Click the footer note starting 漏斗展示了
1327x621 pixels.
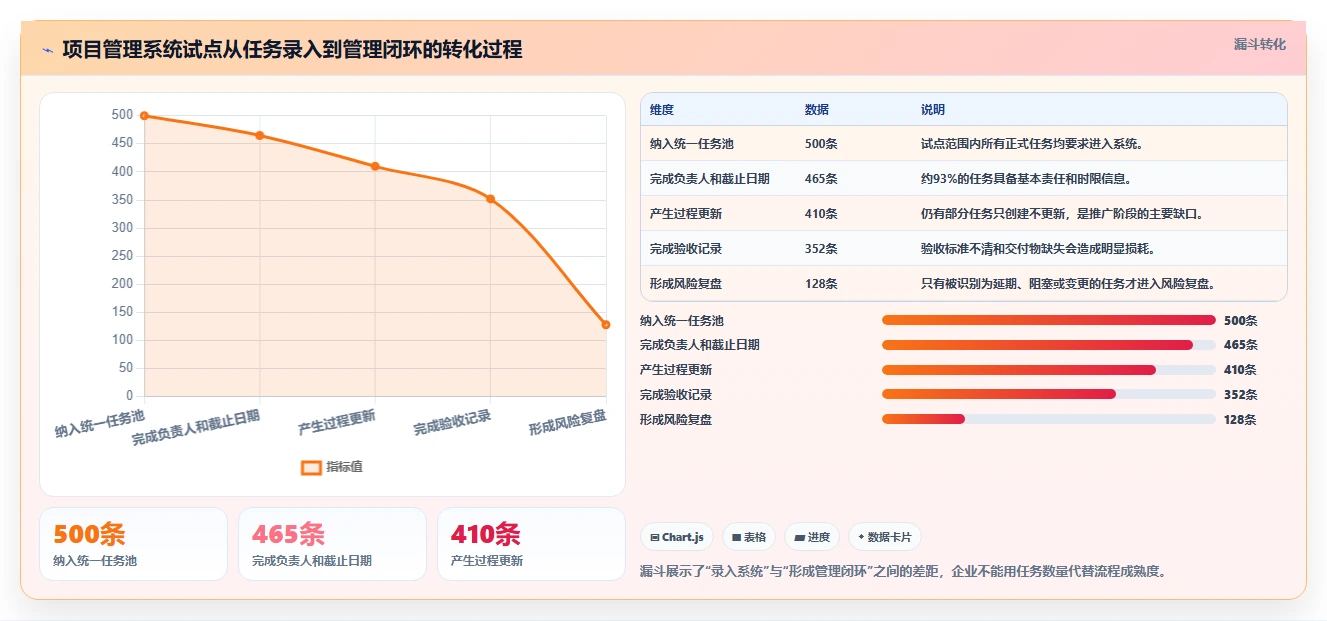(x=903, y=572)
